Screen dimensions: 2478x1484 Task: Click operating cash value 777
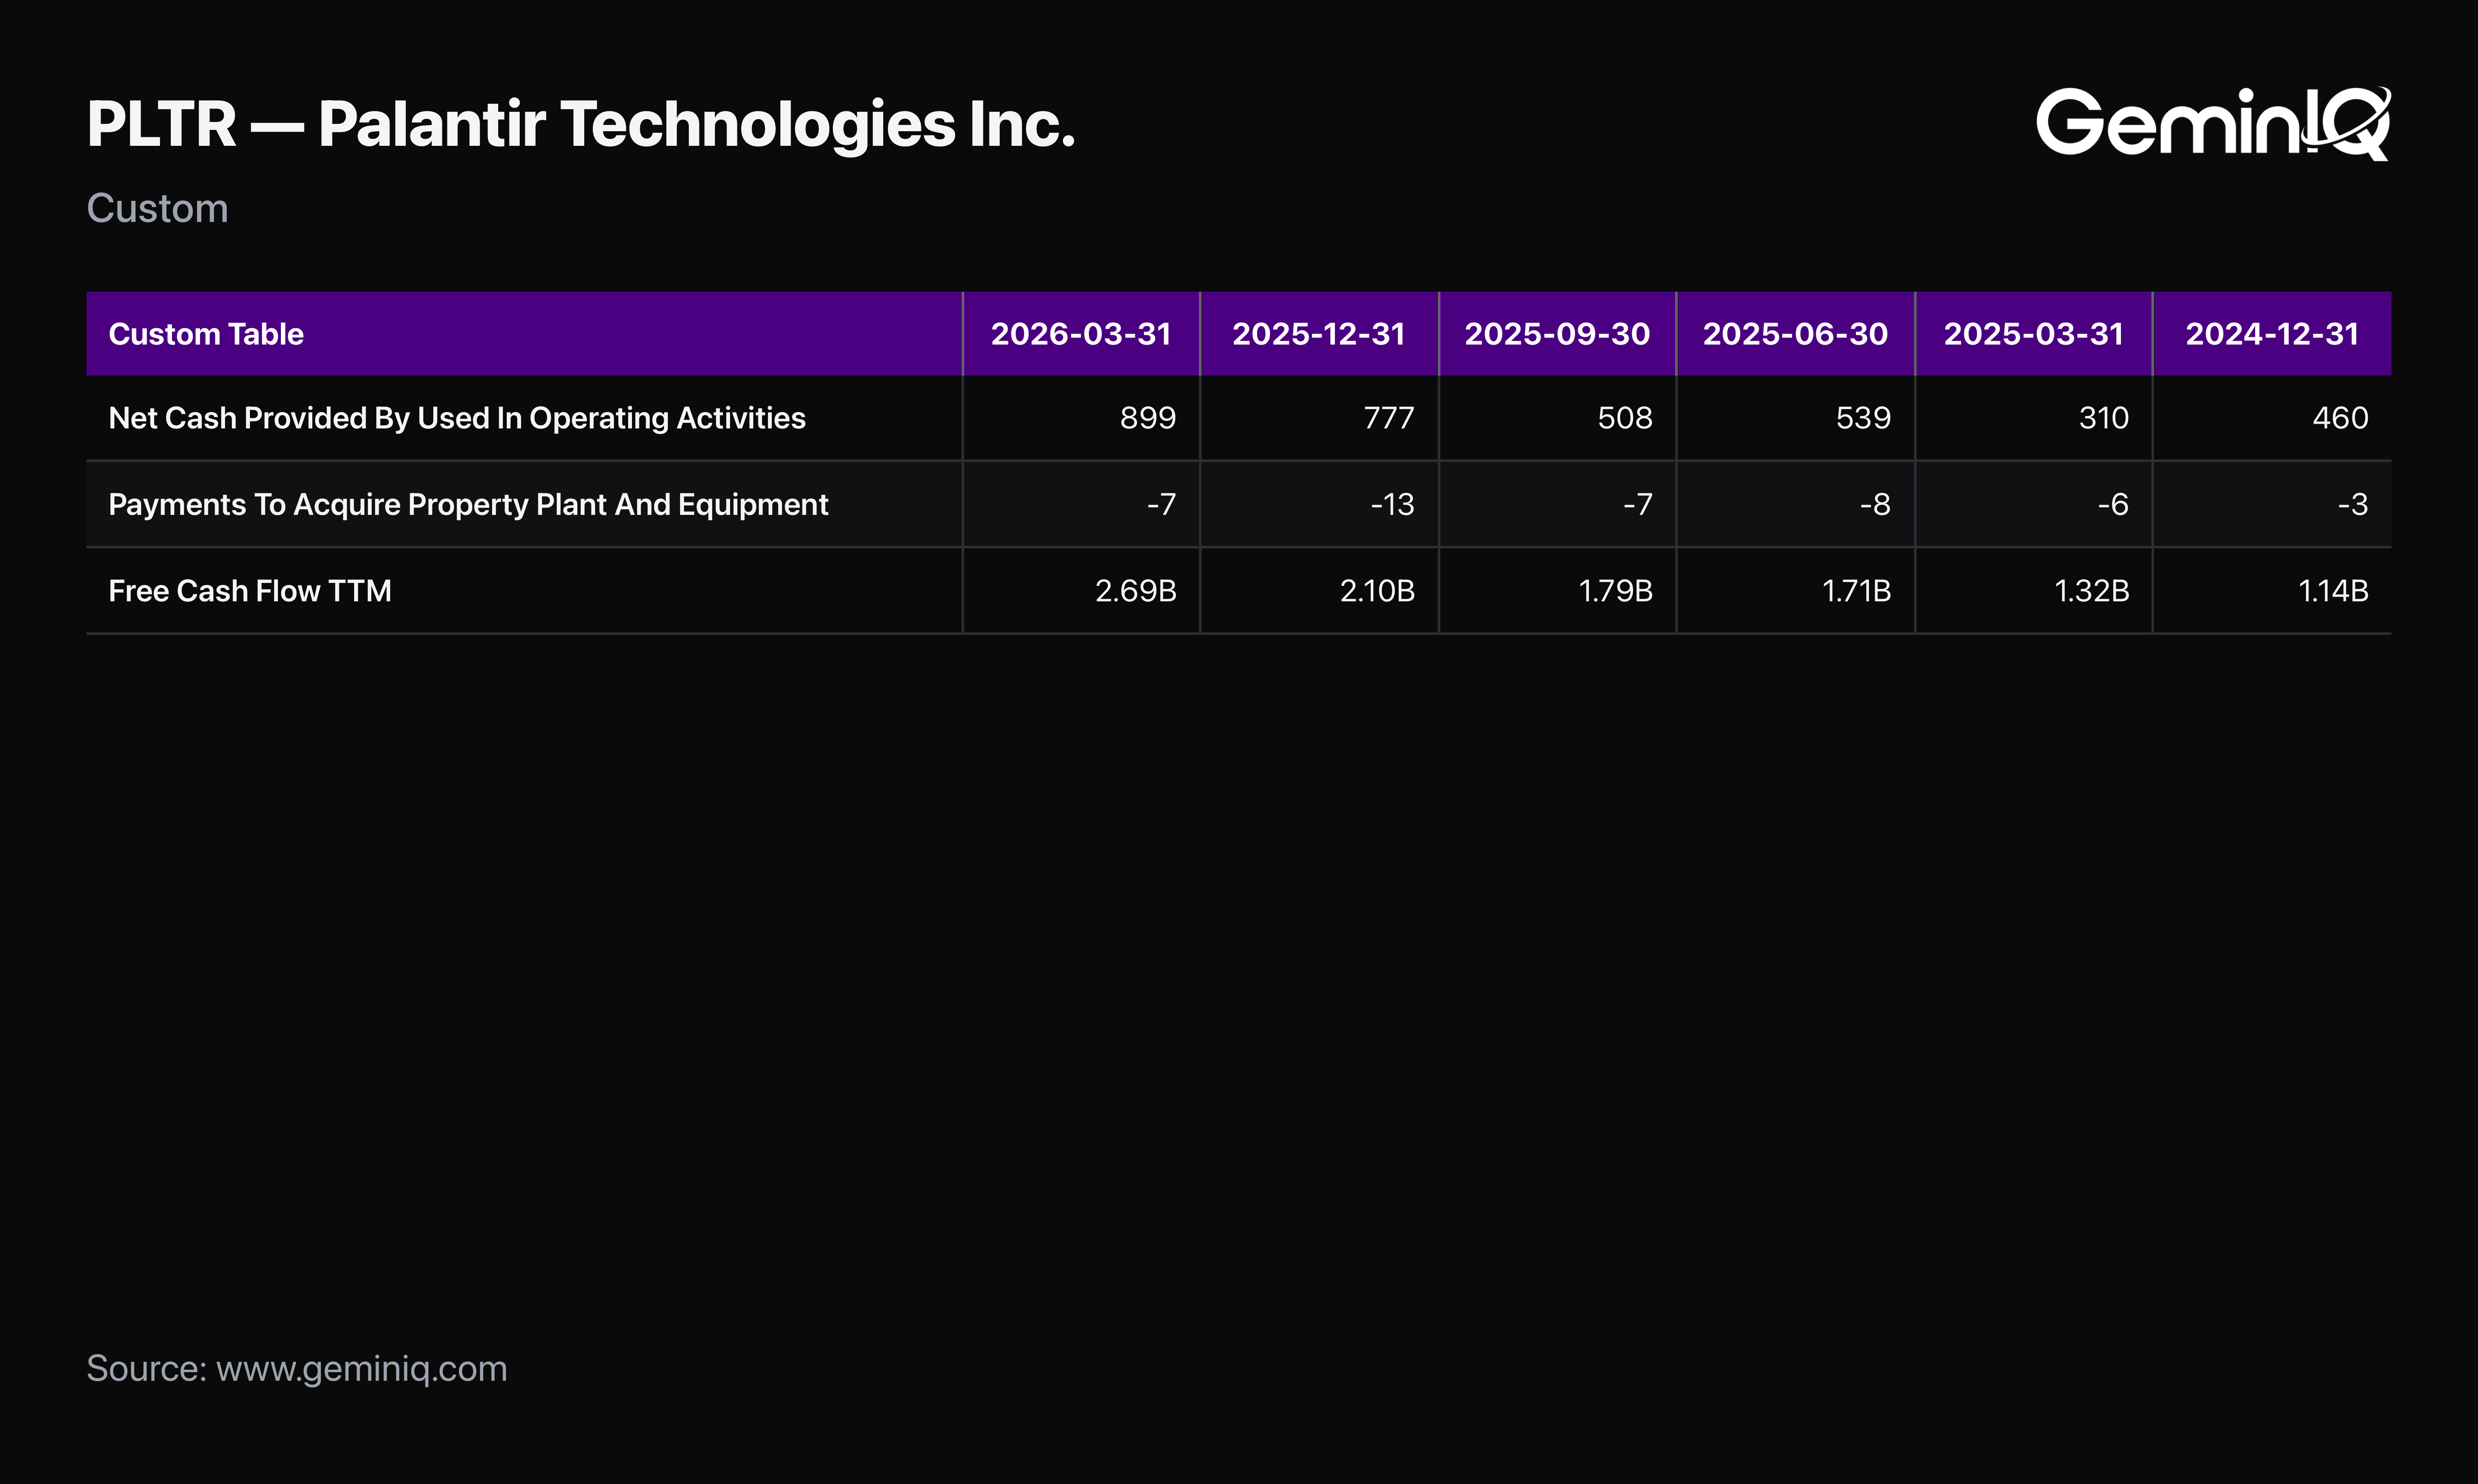(1389, 418)
